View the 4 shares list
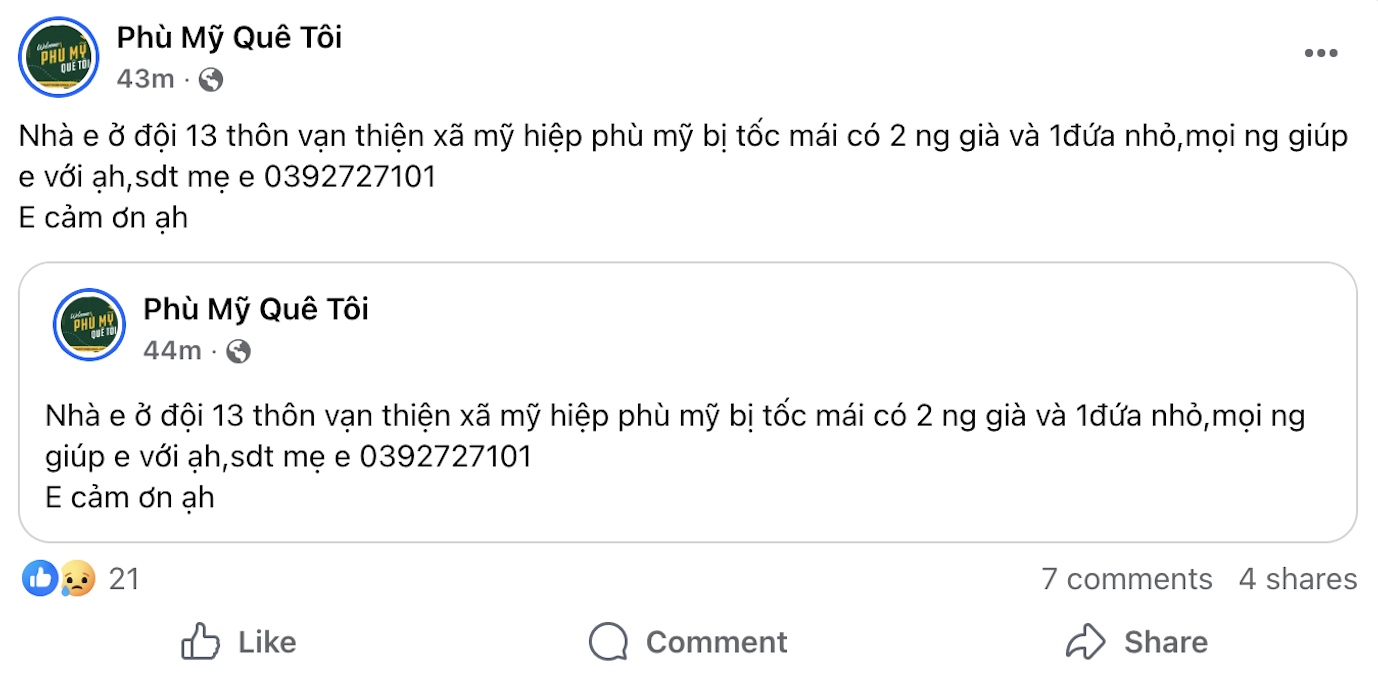This screenshot has height=688, width=1378. click(1296, 578)
